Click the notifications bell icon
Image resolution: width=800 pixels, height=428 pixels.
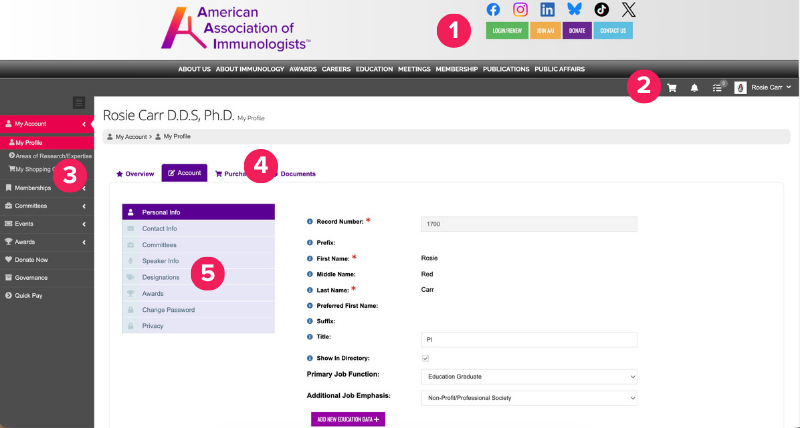pos(694,88)
